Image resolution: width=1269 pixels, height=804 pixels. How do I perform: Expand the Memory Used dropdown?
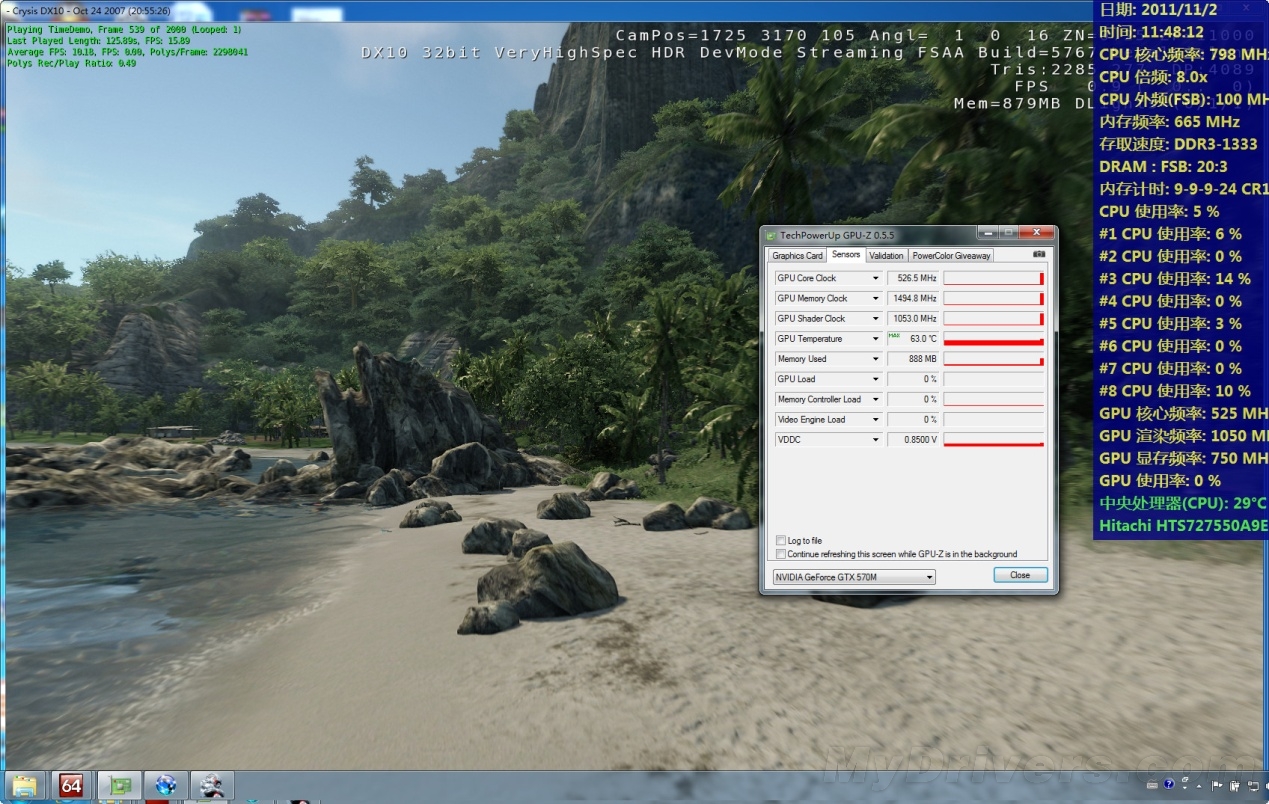pyautogui.click(x=875, y=359)
